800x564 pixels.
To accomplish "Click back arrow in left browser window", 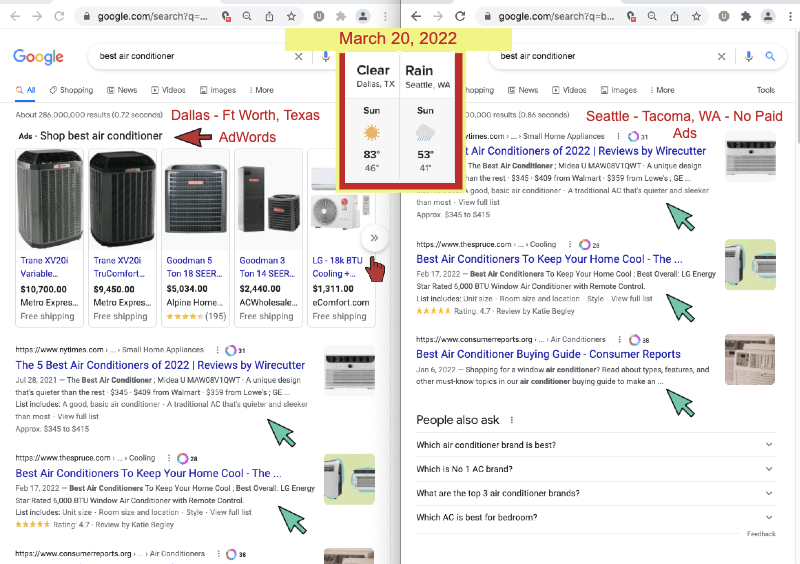I will (15, 16).
